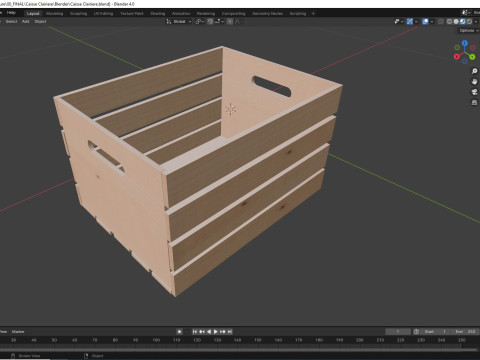Switch perspective/orthographic grid icon
Viewport: 480px width, 360px height.
474,102
